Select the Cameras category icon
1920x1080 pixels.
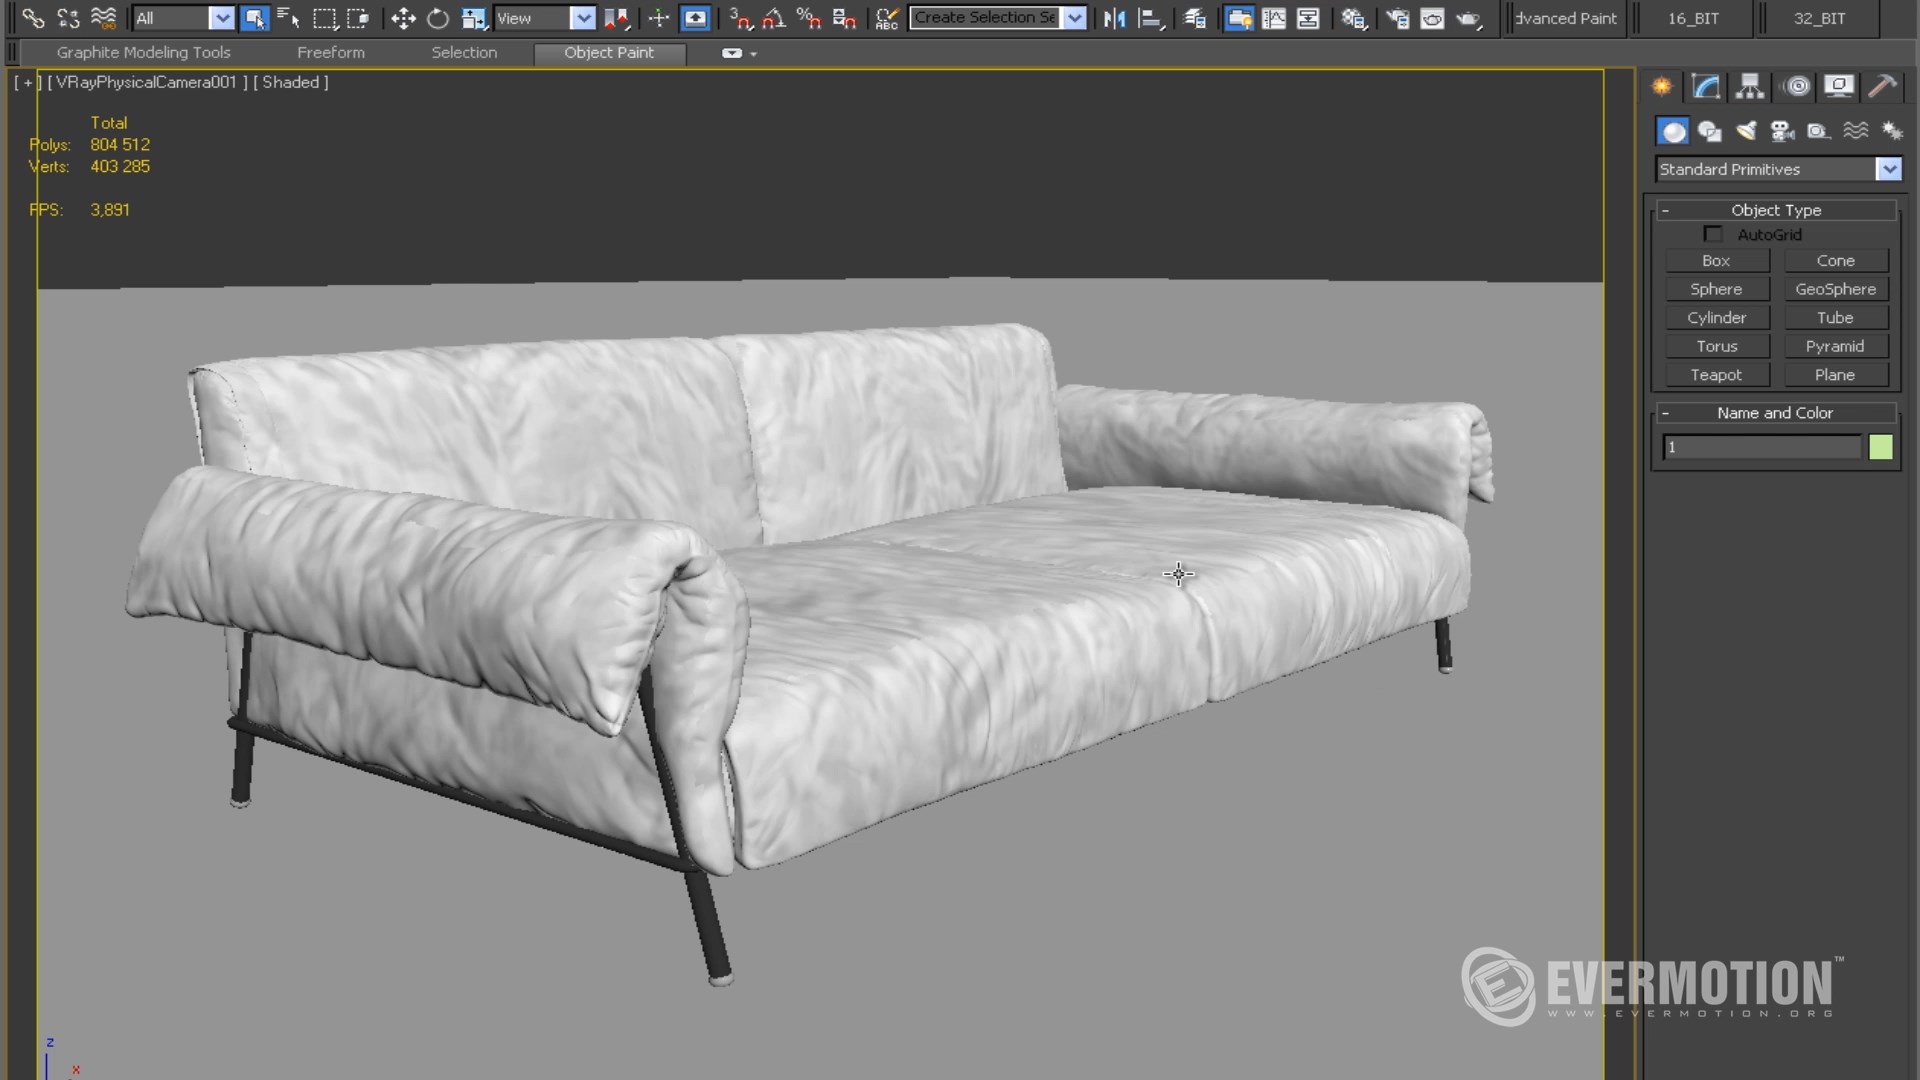[1782, 131]
